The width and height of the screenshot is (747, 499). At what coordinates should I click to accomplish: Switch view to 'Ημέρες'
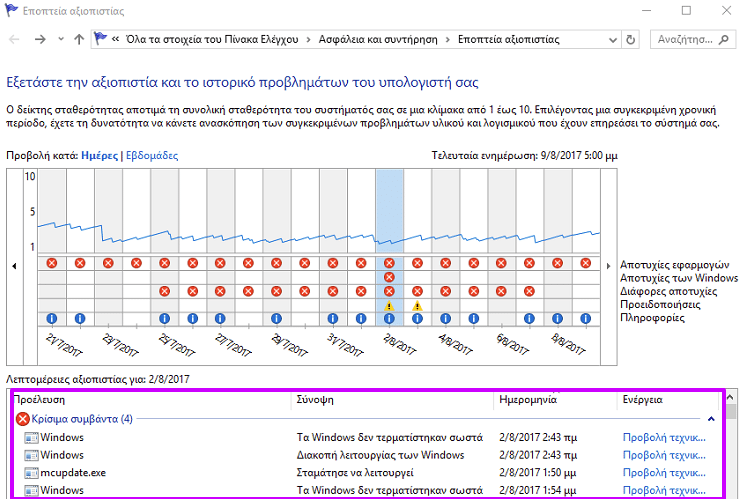pyautogui.click(x=99, y=155)
